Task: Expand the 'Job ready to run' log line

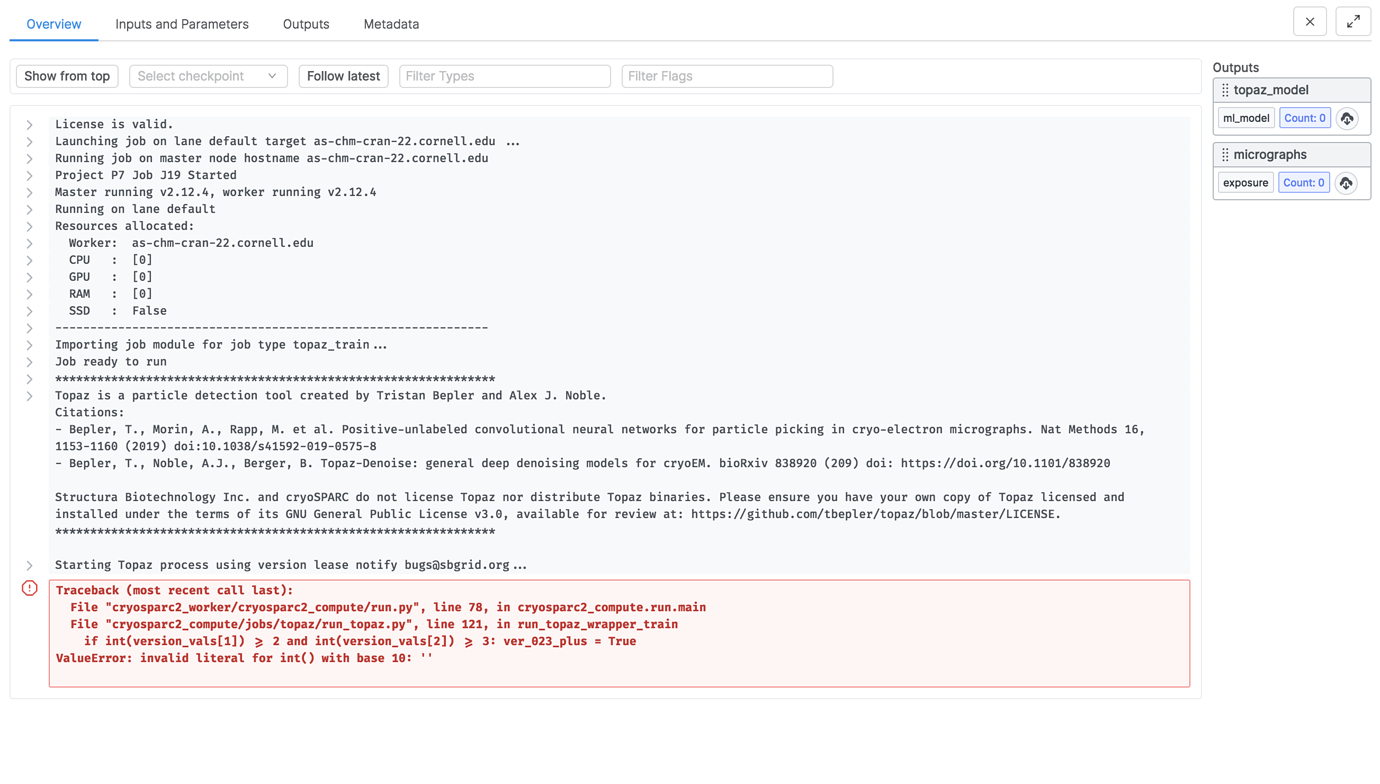Action: pos(29,362)
